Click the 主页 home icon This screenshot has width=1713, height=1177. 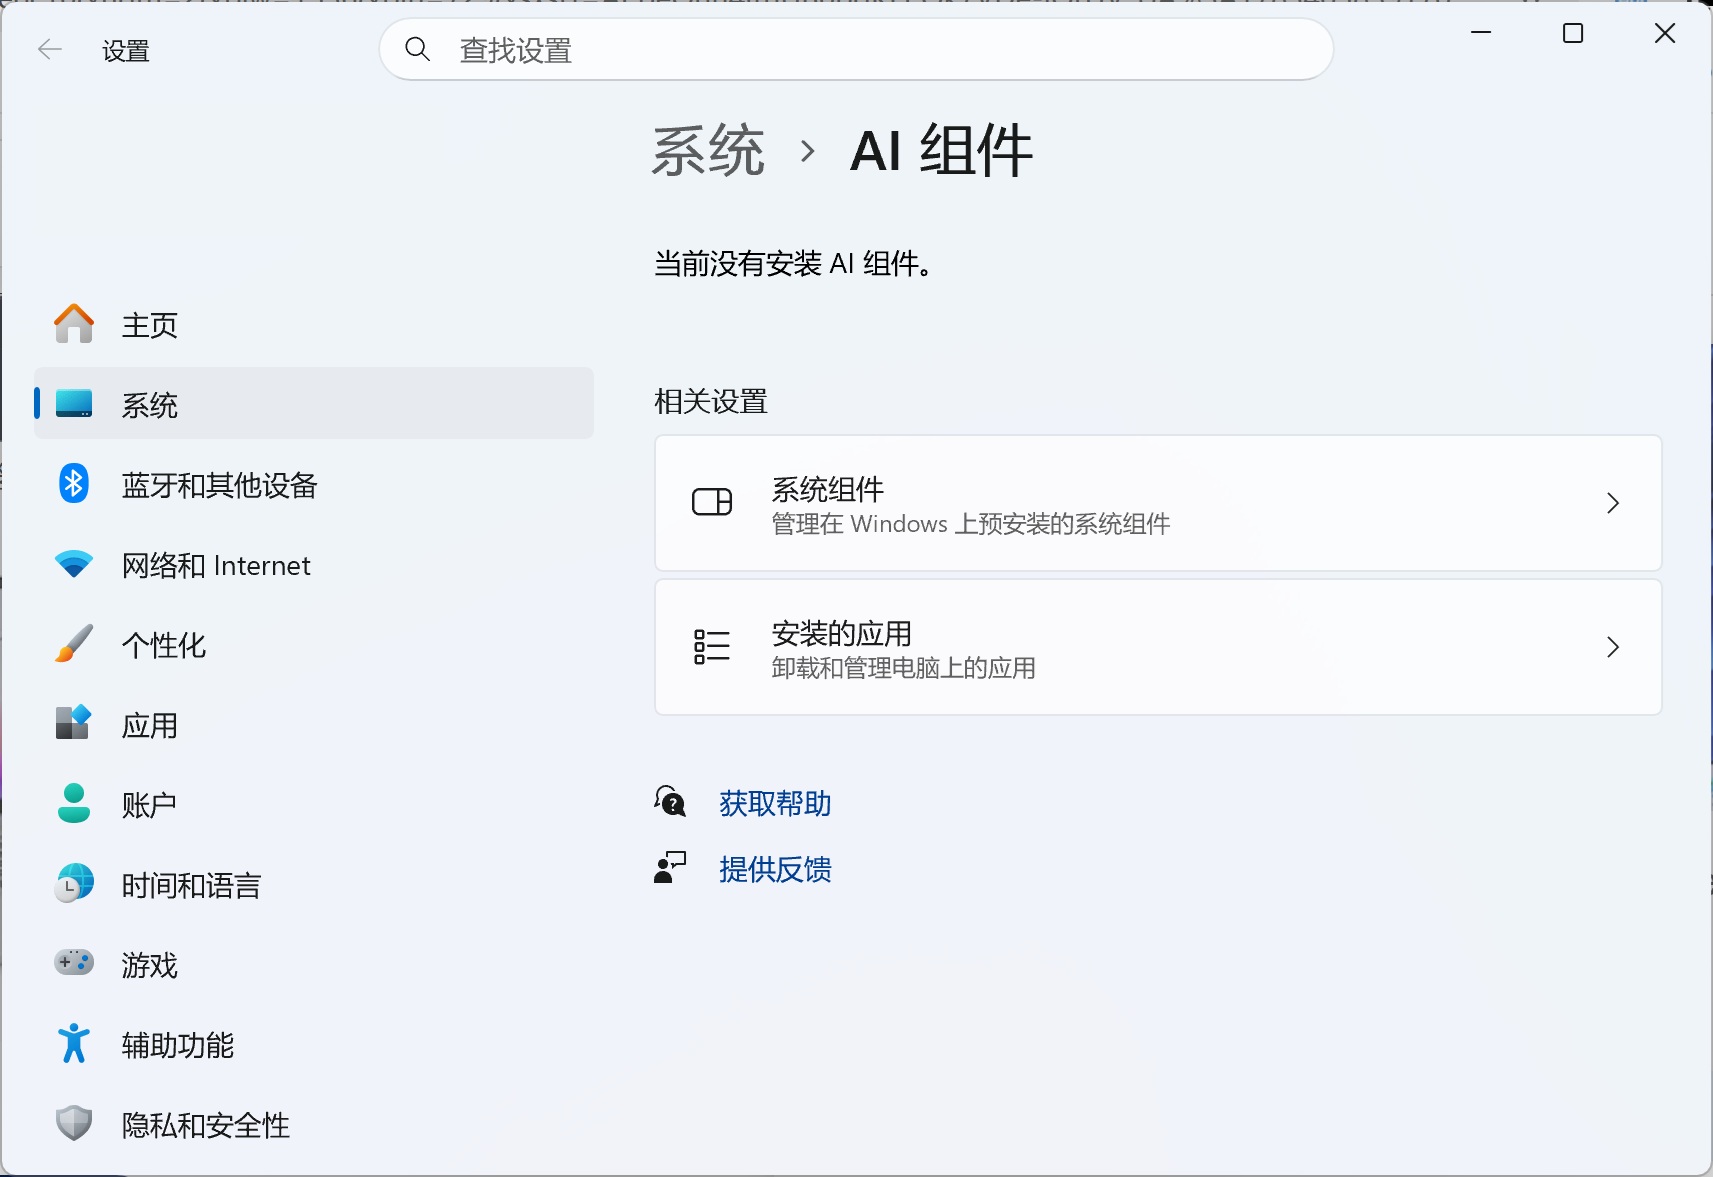tap(74, 324)
